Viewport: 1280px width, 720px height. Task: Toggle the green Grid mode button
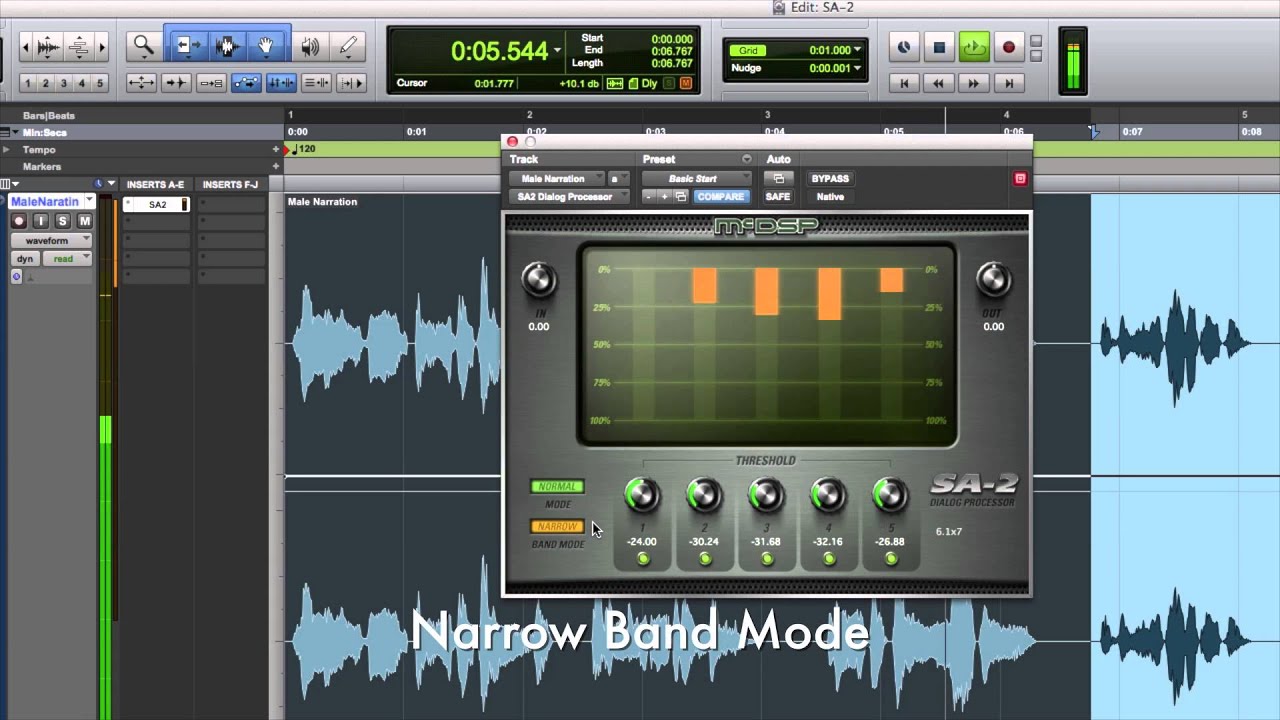pyautogui.click(x=748, y=50)
